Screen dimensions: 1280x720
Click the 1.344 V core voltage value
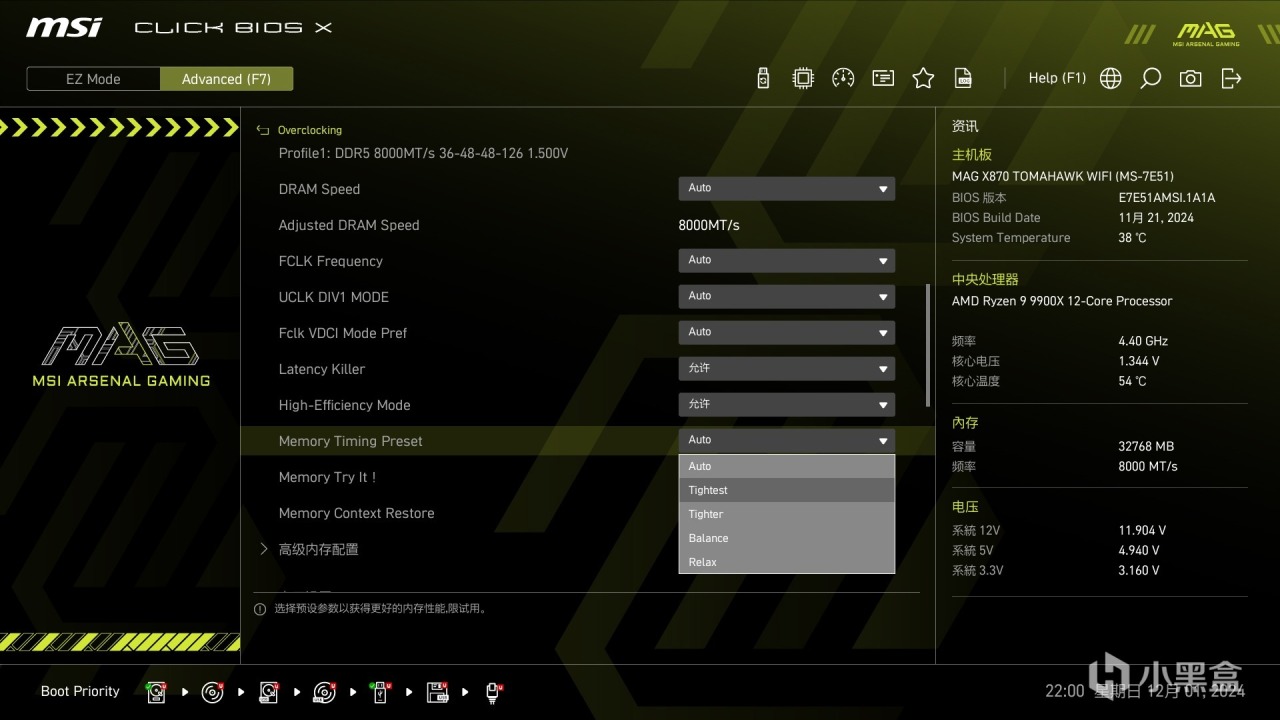pyautogui.click(x=1139, y=361)
